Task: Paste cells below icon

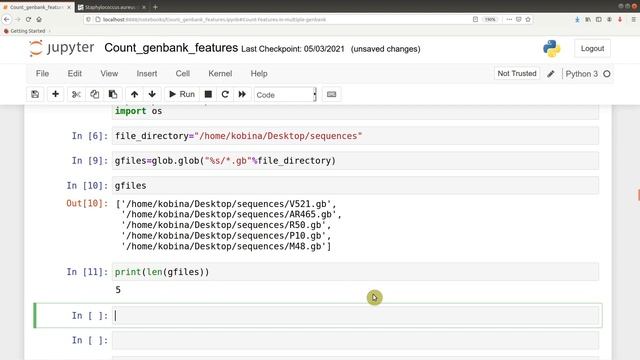Action: point(113,94)
